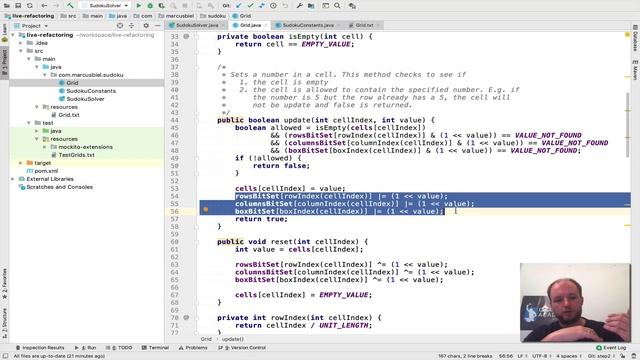The image size is (640, 360).
Task: Click the collapse all icon in Project panel
Action: pyautogui.click(x=131, y=26)
